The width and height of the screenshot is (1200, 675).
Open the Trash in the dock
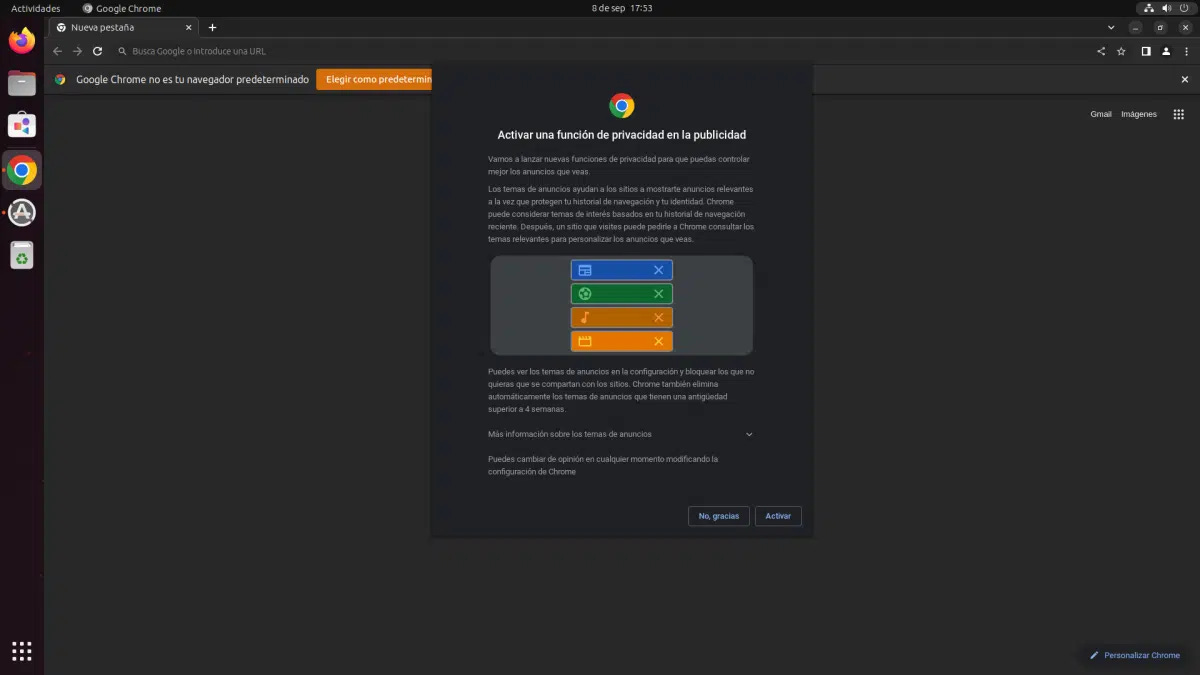coord(22,255)
